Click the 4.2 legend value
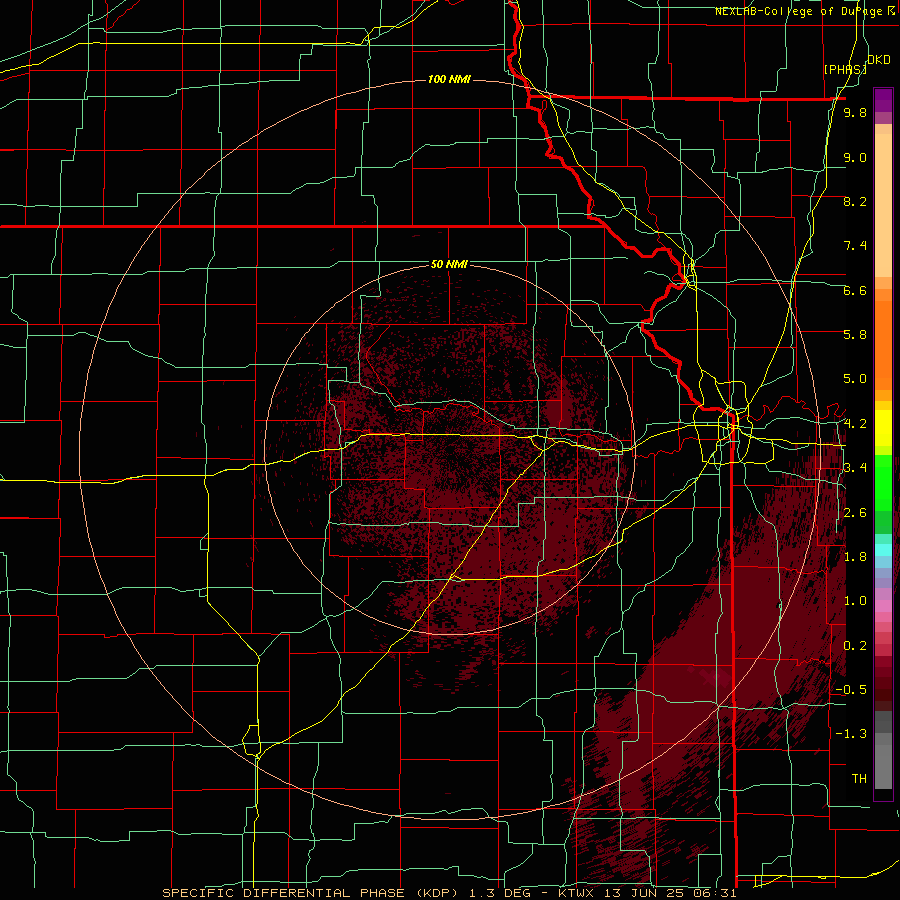 [x=855, y=424]
